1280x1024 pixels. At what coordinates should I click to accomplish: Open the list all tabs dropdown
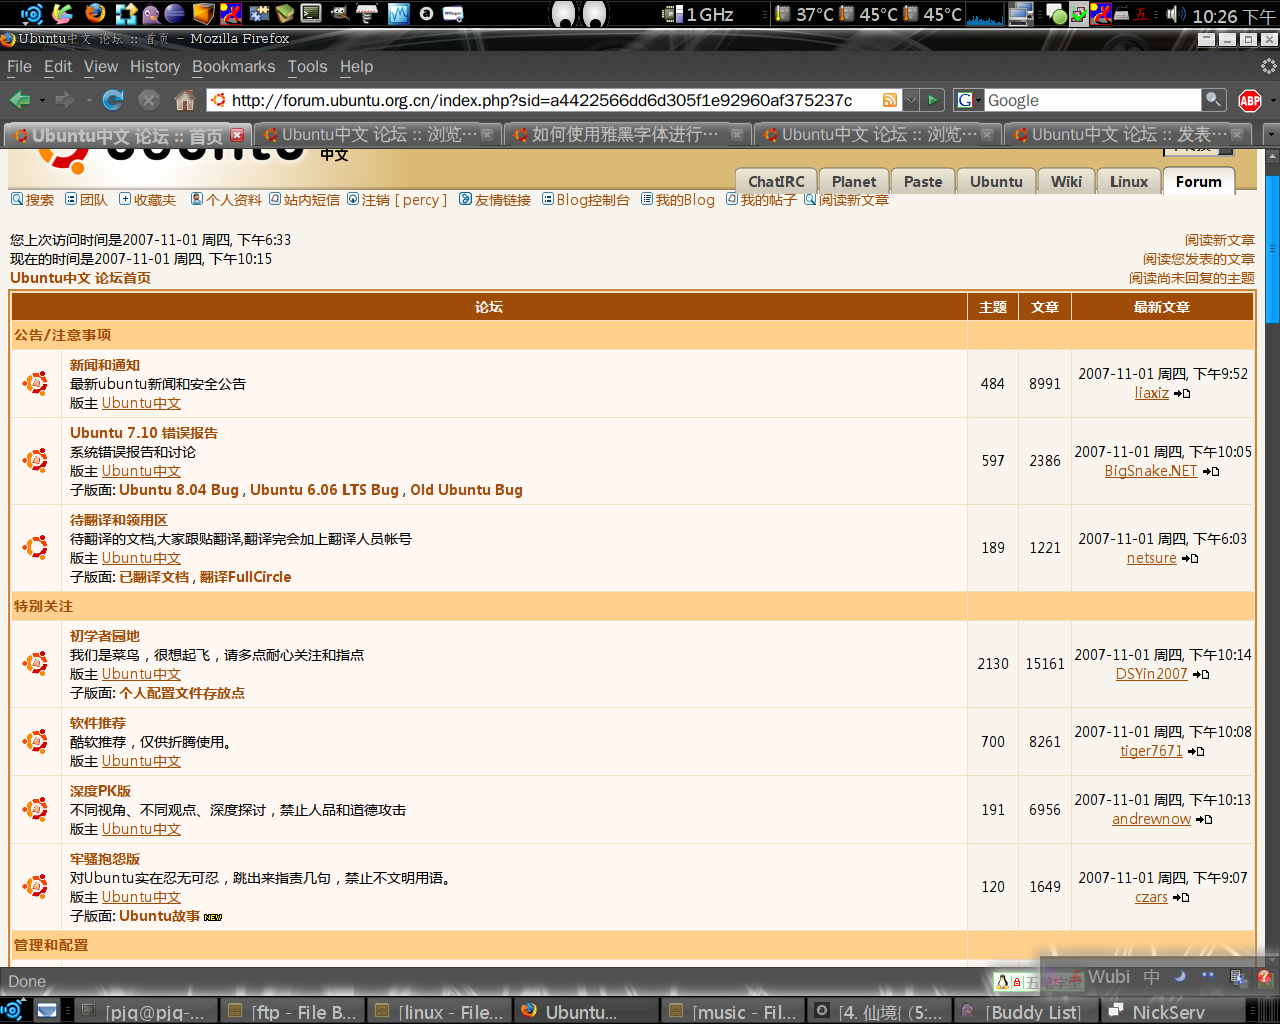(x=1270, y=134)
